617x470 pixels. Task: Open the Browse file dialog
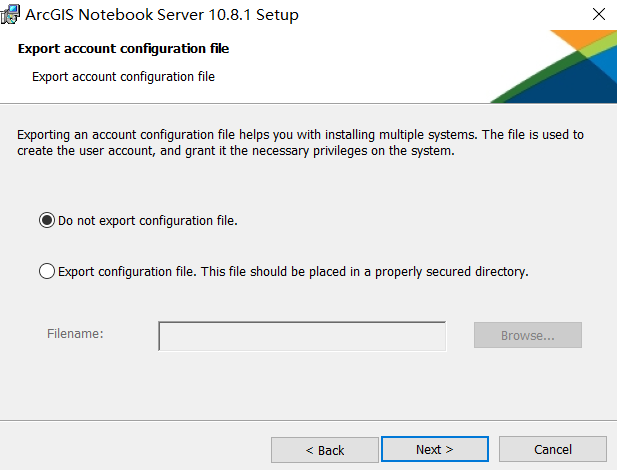click(528, 335)
